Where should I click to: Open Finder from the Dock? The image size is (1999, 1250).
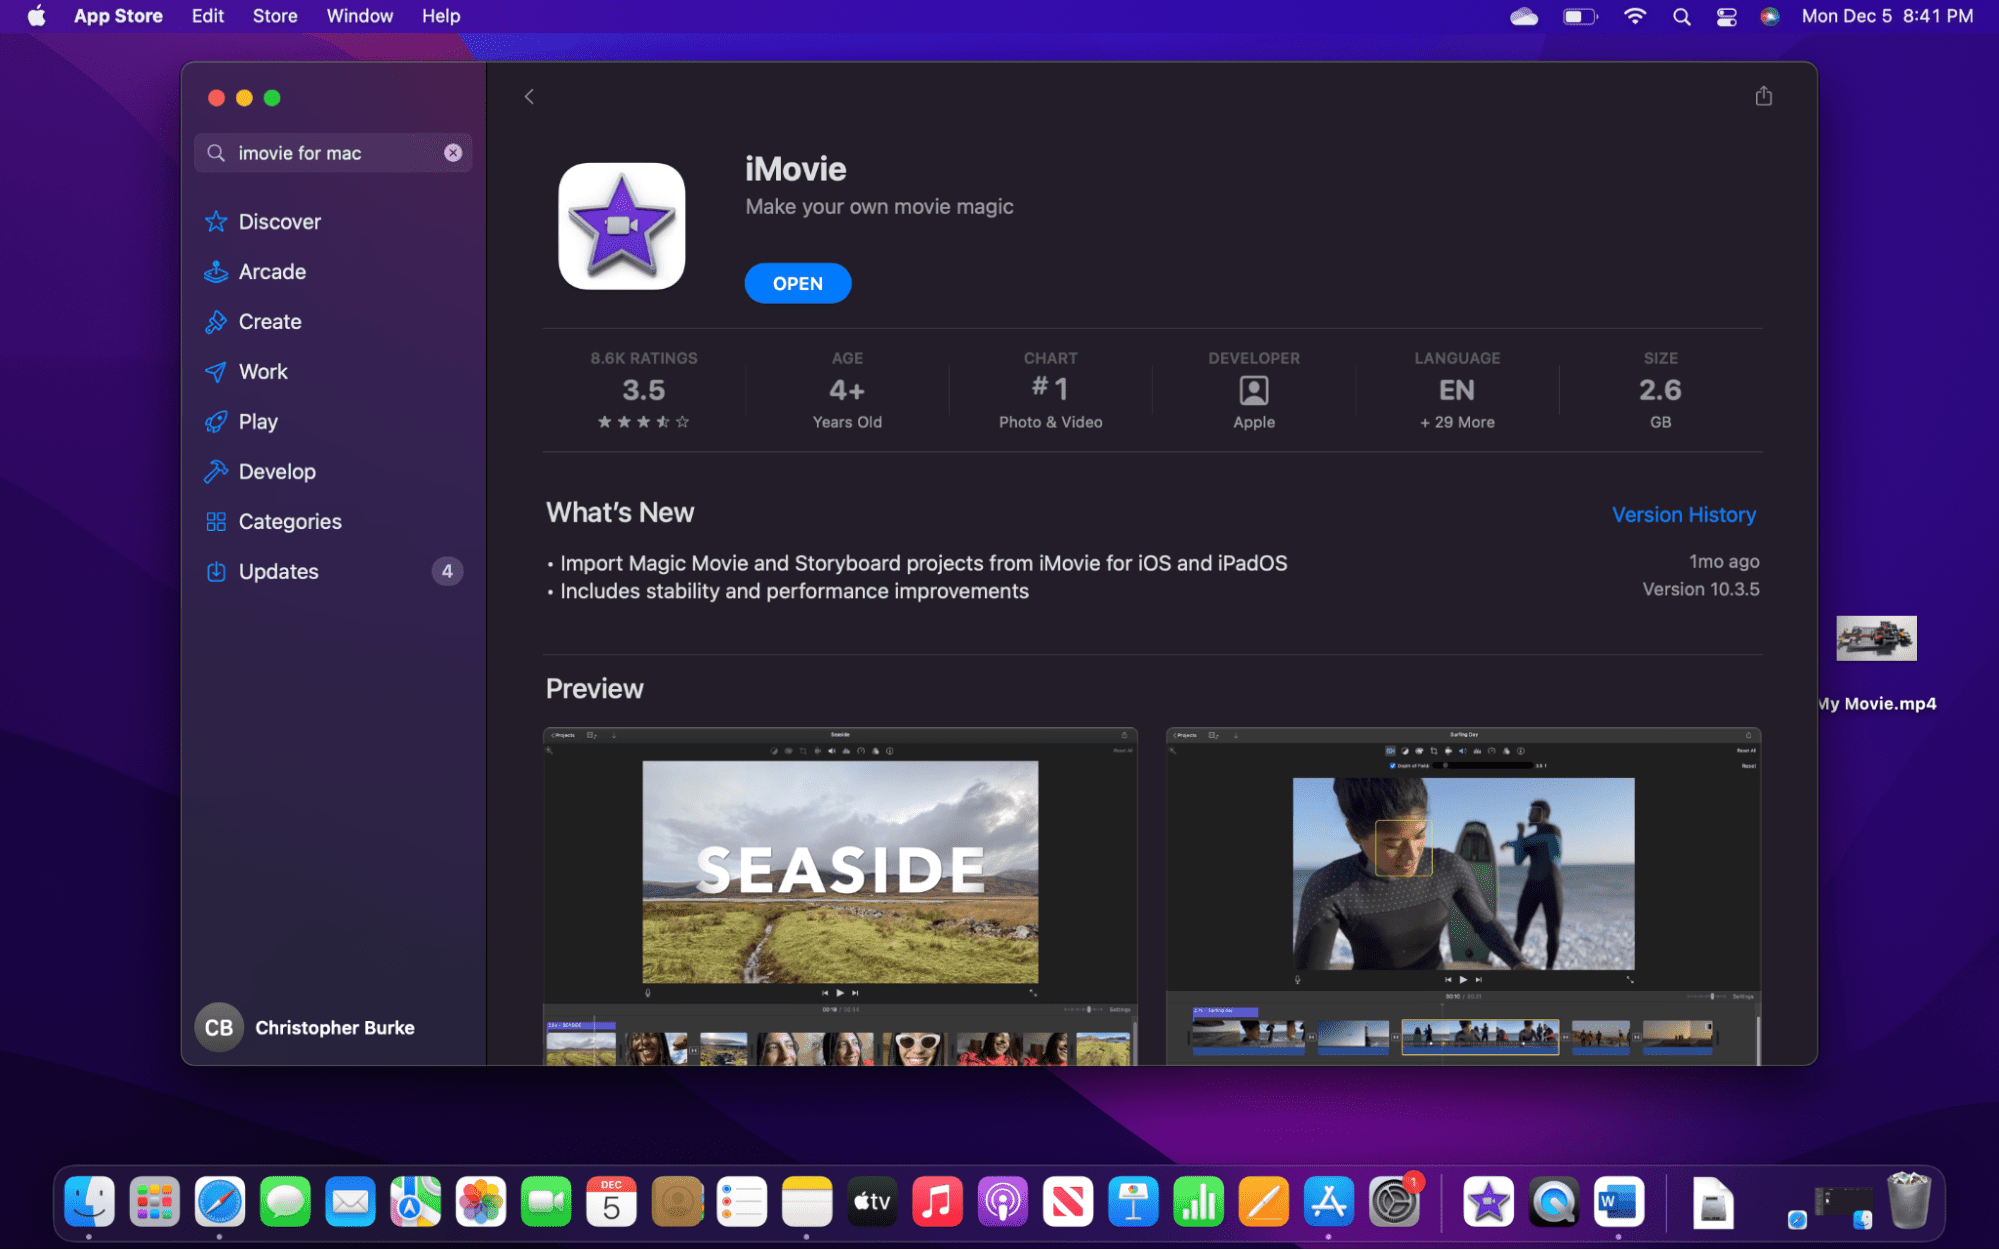89,1202
